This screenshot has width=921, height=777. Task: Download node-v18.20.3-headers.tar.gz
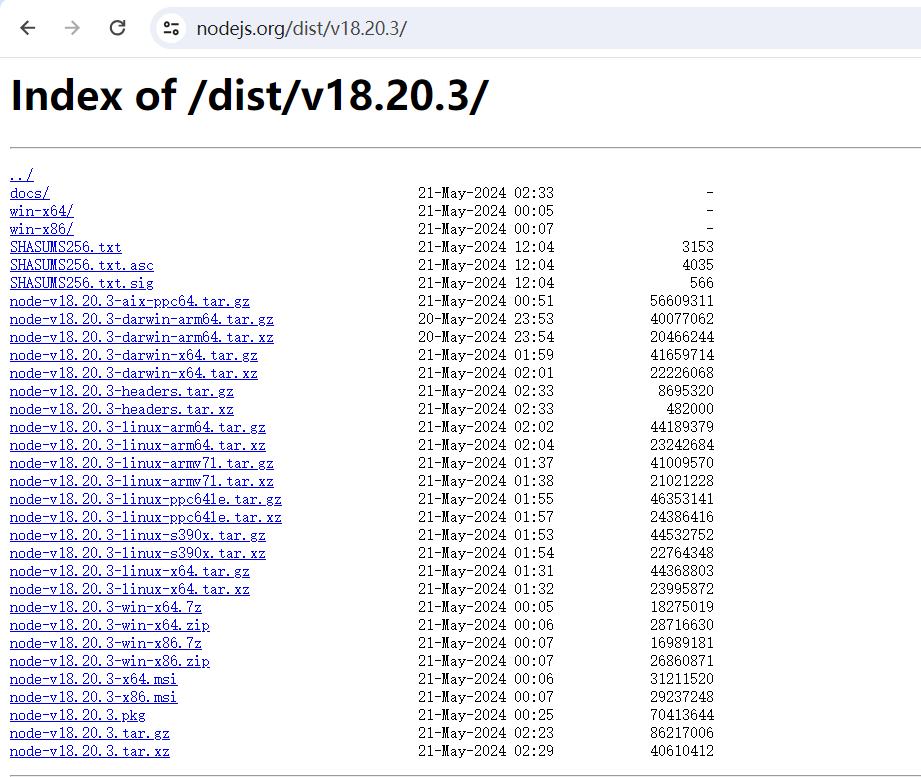pos(122,391)
